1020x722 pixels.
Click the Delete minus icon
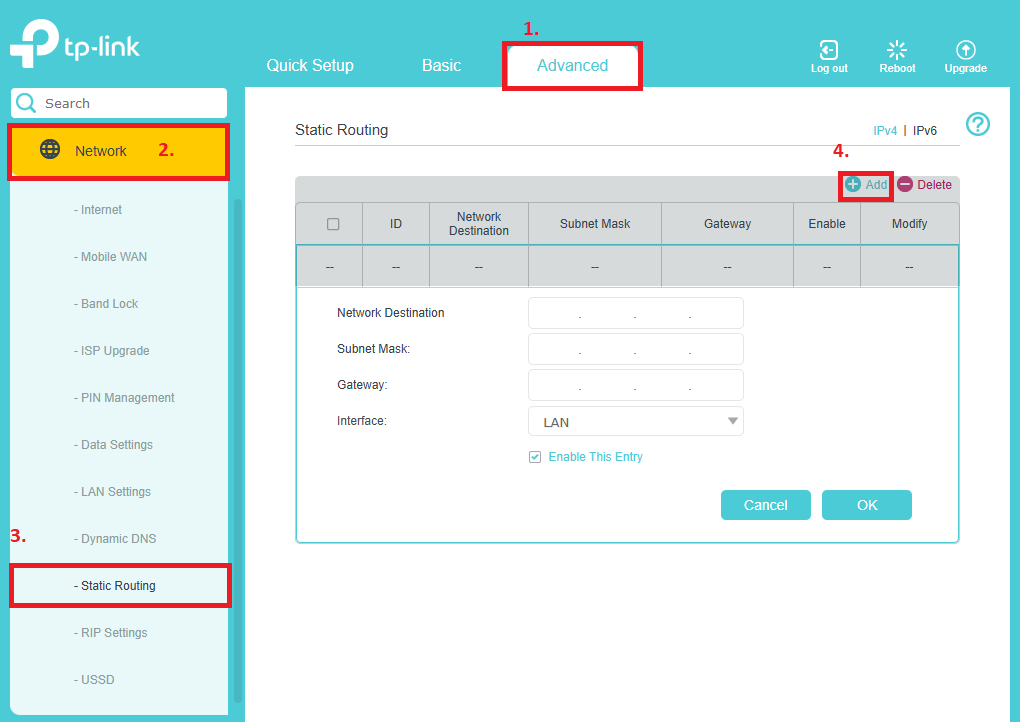(x=905, y=185)
